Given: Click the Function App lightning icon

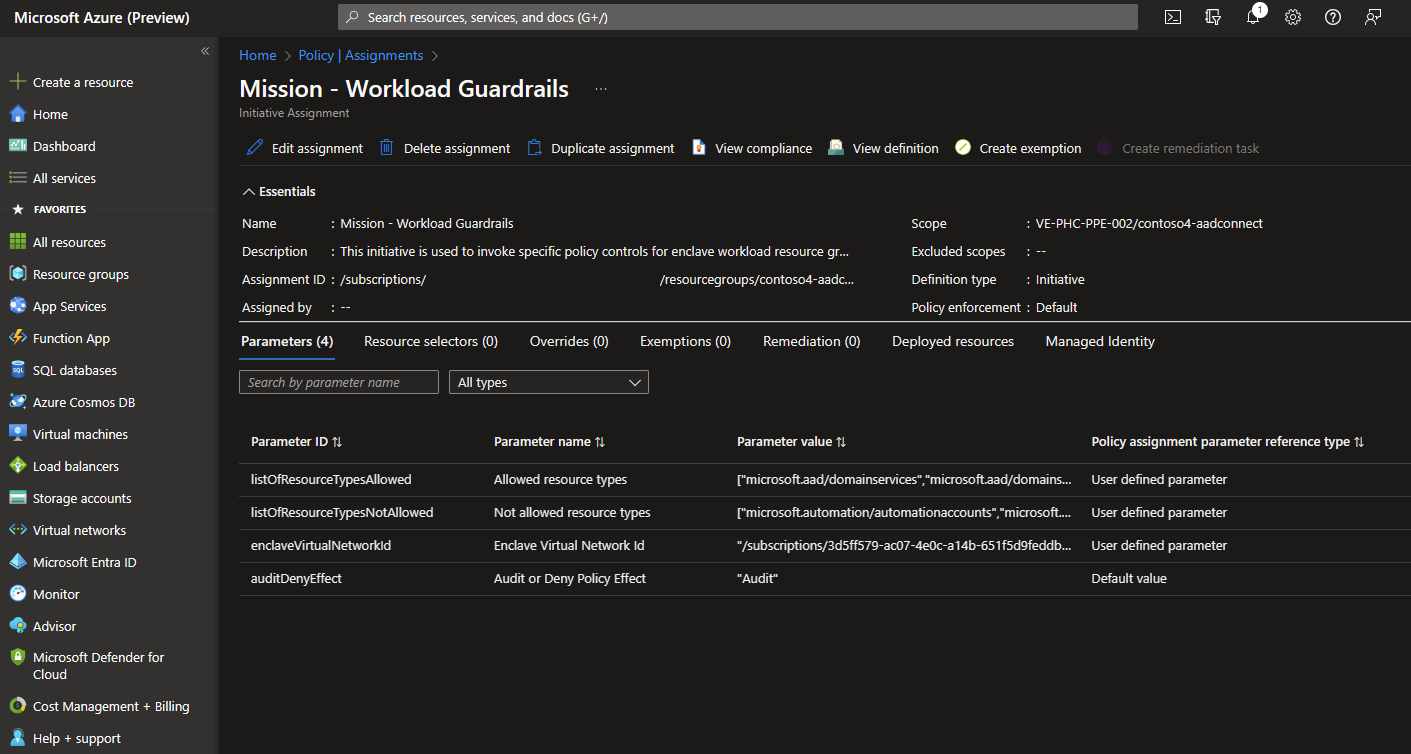Looking at the screenshot, I should tap(17, 338).
